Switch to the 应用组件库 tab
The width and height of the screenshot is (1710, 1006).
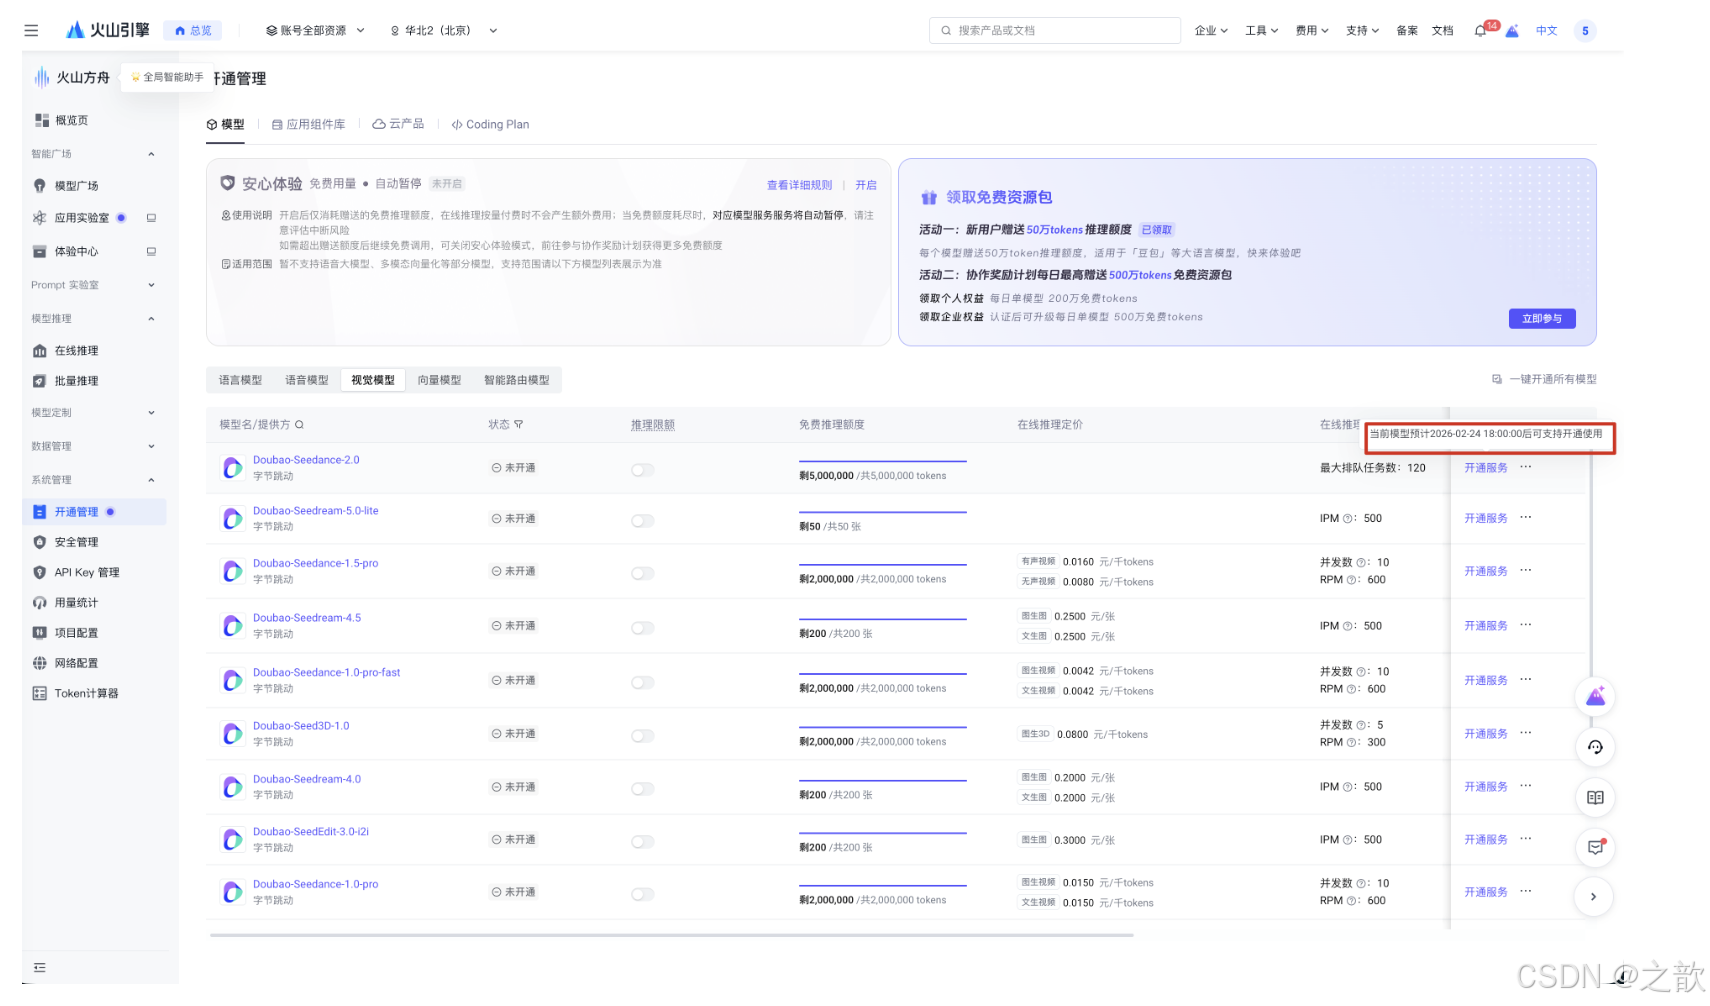tap(308, 125)
